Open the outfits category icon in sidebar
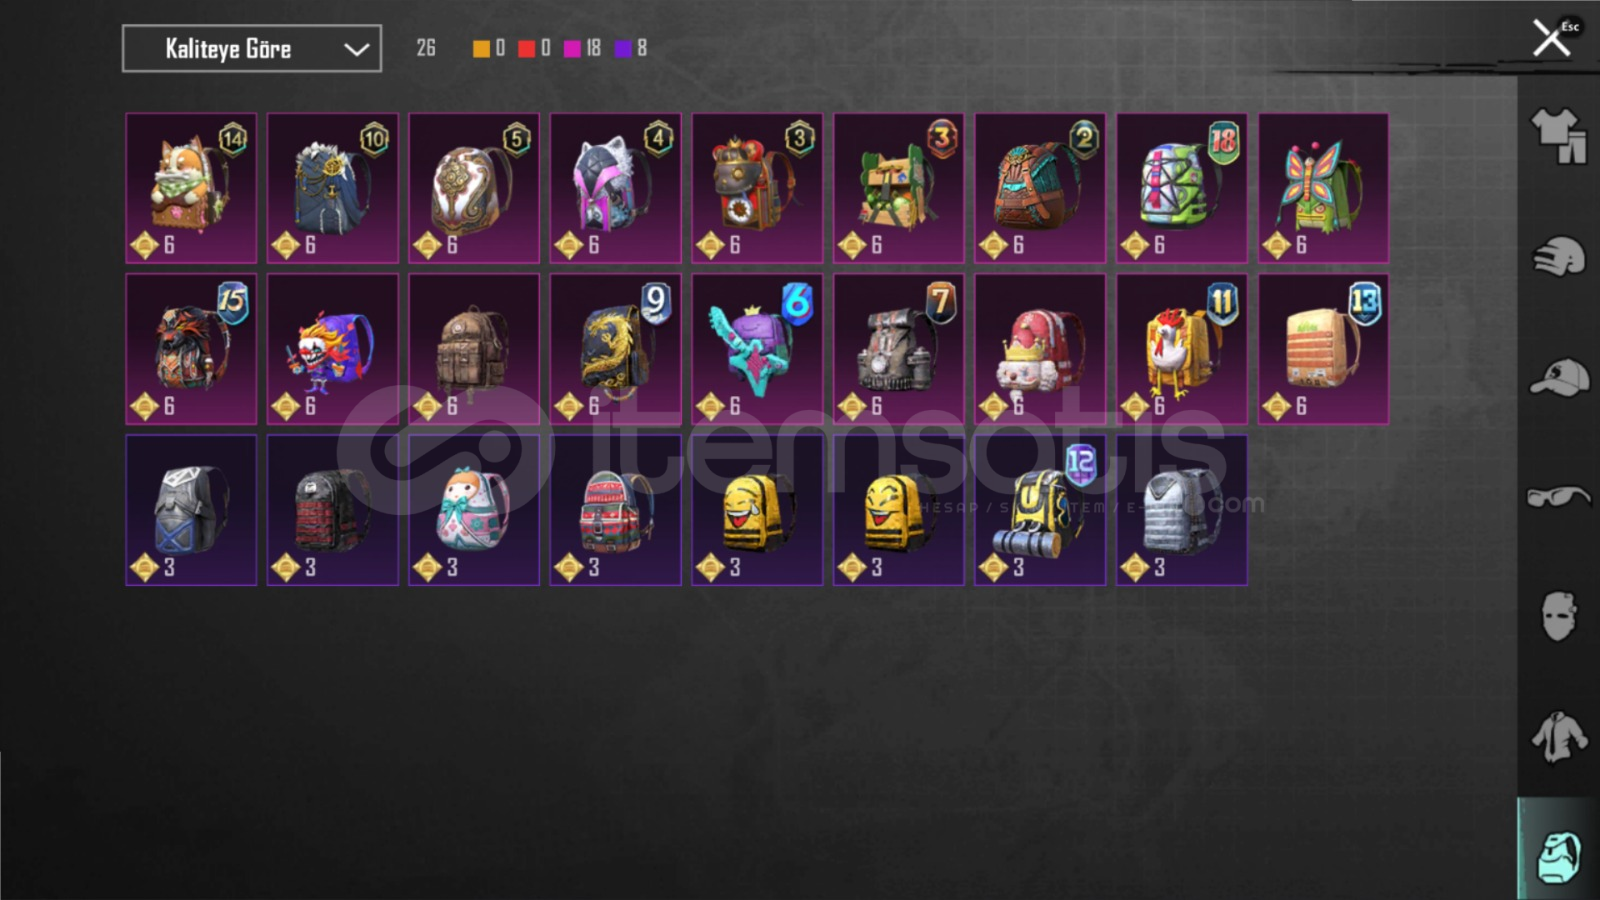Viewport: 1600px width, 900px height. [x=1559, y=135]
